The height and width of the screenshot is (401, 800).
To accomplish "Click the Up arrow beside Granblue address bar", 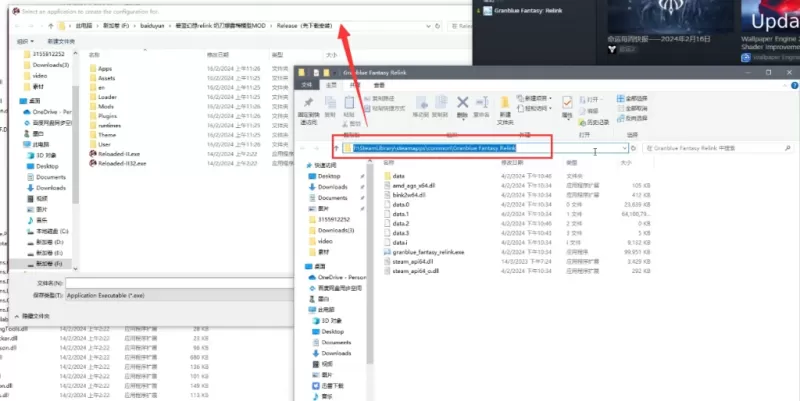I will click(x=336, y=148).
